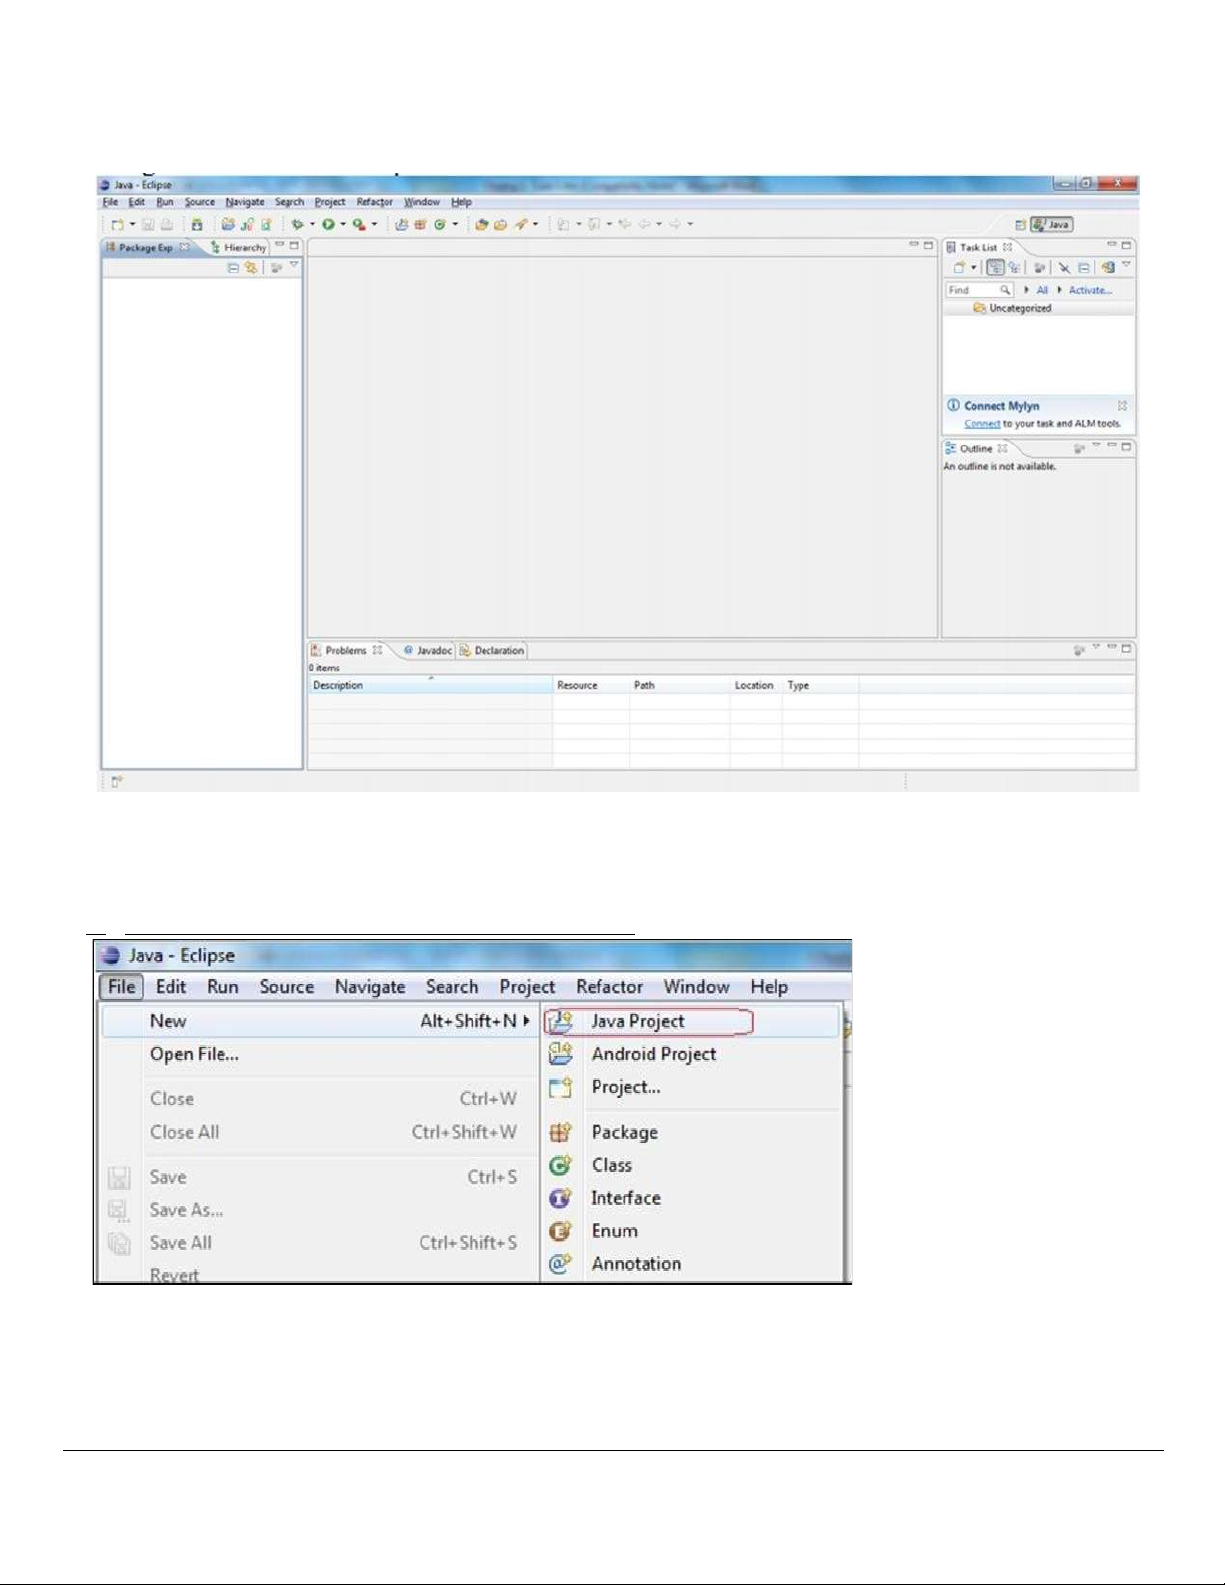1225x1585 pixels.
Task: Click the Enum icon in the New submenu
Action: click(560, 1231)
